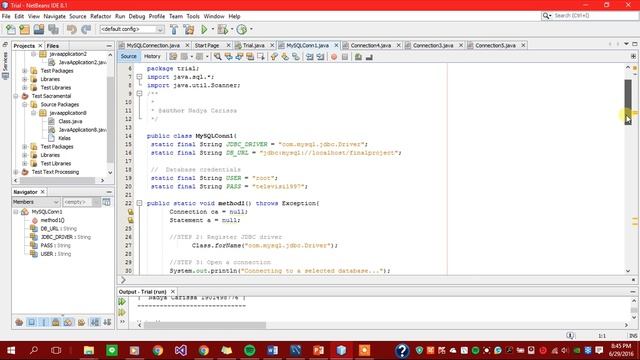Click the Search (Ctrl+I) input field
Viewport: 640px width, 360px height.
click(595, 16)
